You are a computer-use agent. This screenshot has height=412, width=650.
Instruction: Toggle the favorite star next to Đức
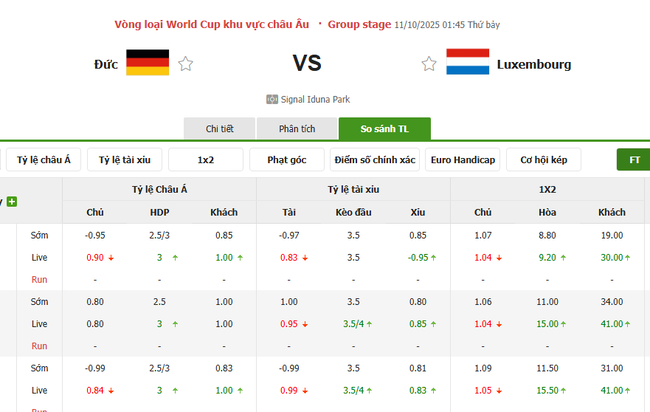tap(186, 65)
